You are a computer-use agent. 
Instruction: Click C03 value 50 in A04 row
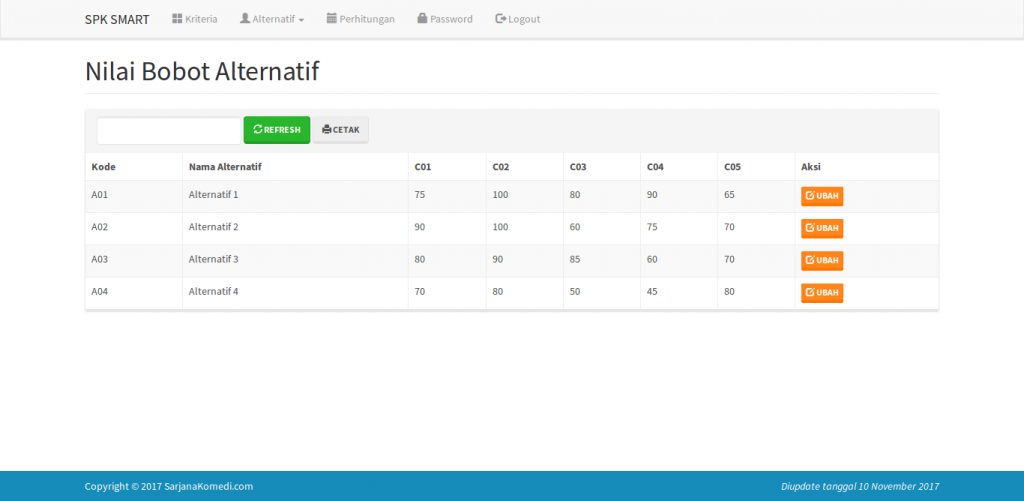(x=575, y=291)
